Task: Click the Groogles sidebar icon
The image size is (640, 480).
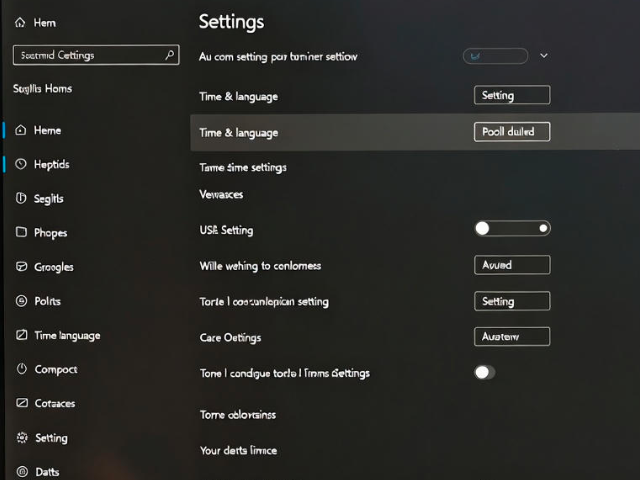Action: pos(22,267)
